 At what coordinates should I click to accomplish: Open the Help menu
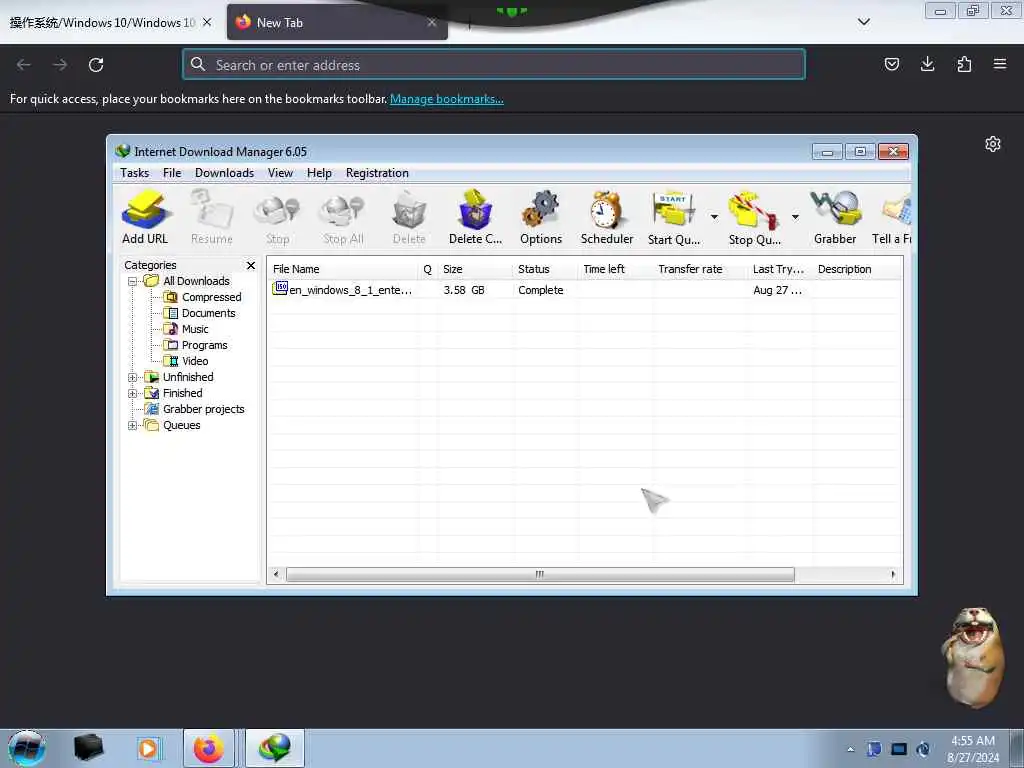click(319, 173)
